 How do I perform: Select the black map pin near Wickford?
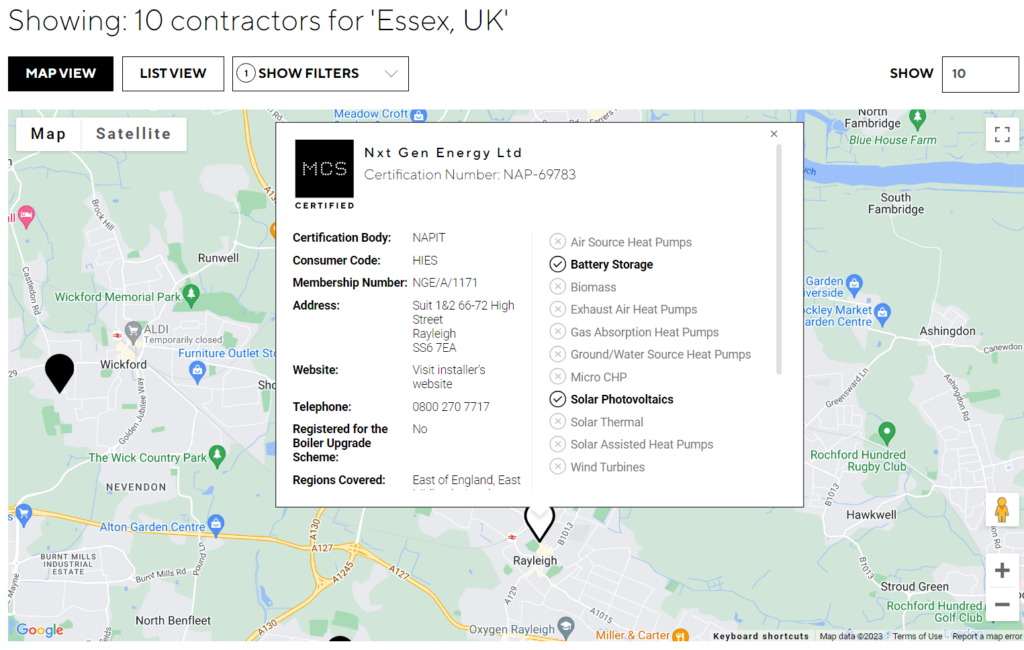click(59, 373)
